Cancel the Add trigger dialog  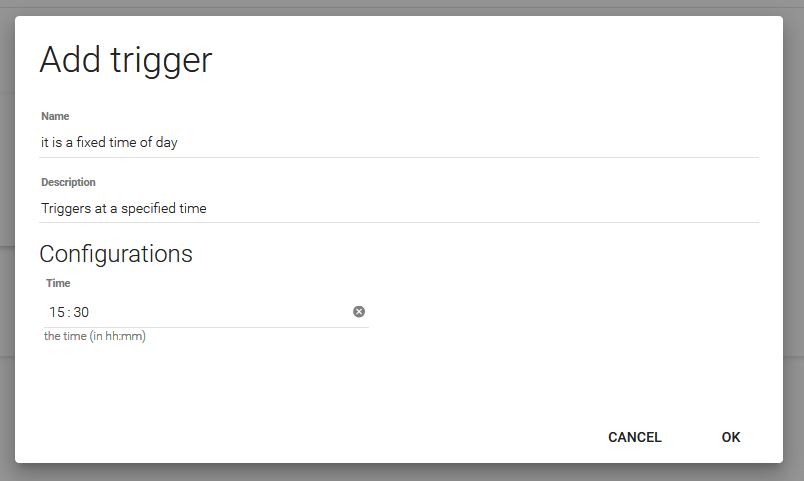click(635, 437)
